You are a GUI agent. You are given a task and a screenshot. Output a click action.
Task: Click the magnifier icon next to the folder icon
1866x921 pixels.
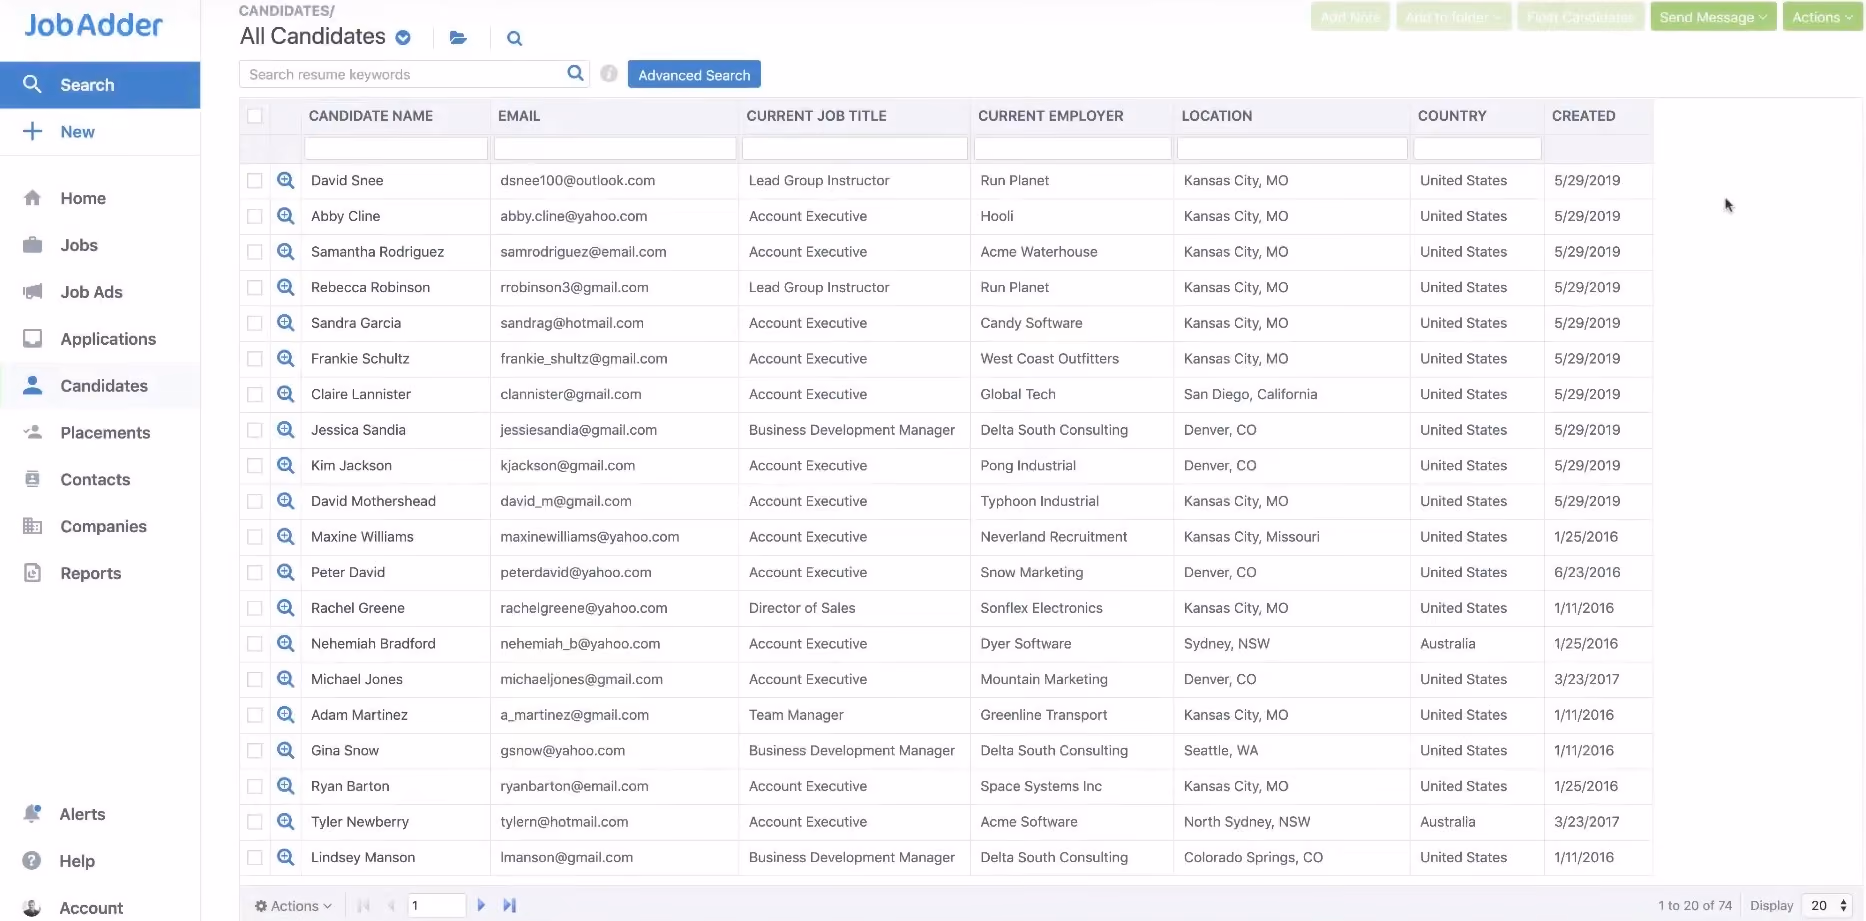coord(514,38)
